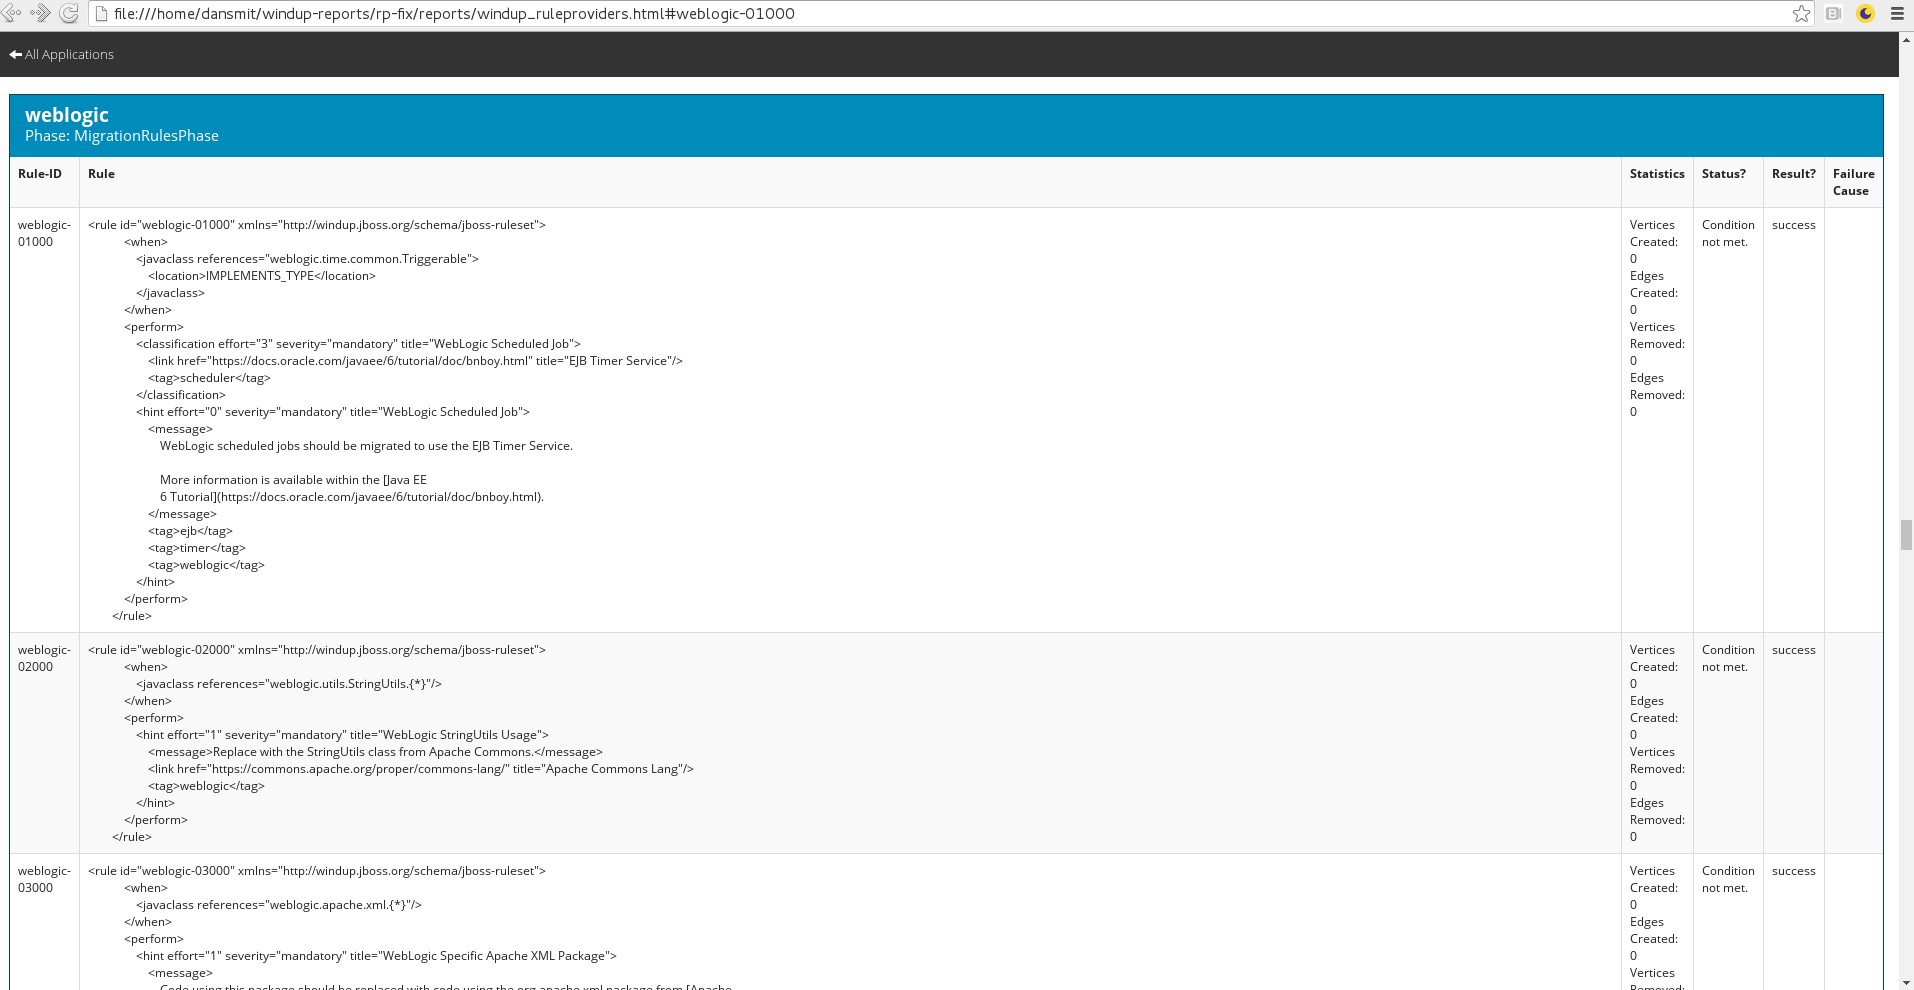The height and width of the screenshot is (990, 1914).
Task: Click success result for weblogic-01000
Action: coord(1794,225)
